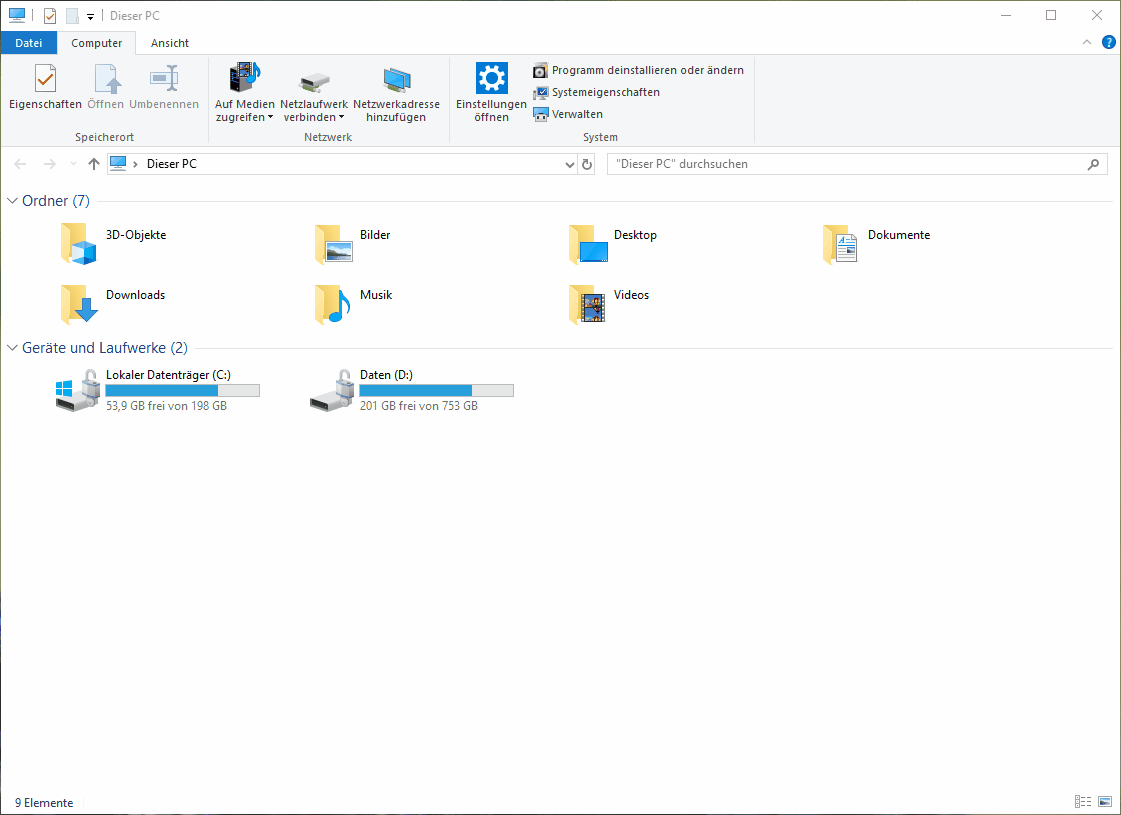Image resolution: width=1121 pixels, height=815 pixels.
Task: Switch to the Ansicht tab
Action: [x=170, y=43]
